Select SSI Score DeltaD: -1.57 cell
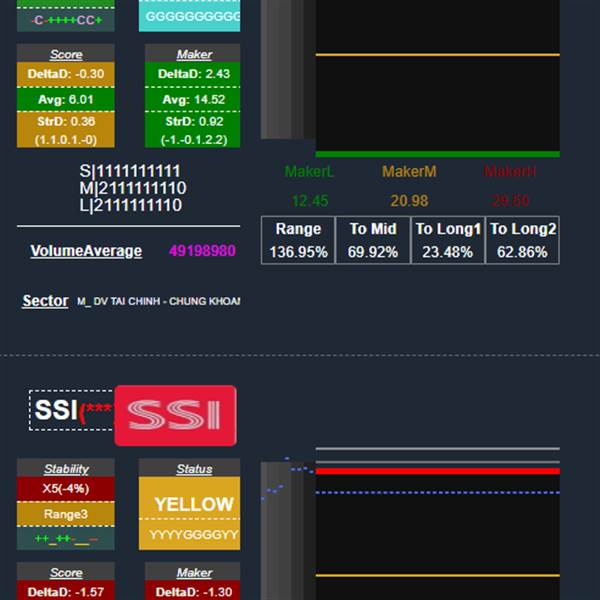The image size is (600, 600). point(66,592)
